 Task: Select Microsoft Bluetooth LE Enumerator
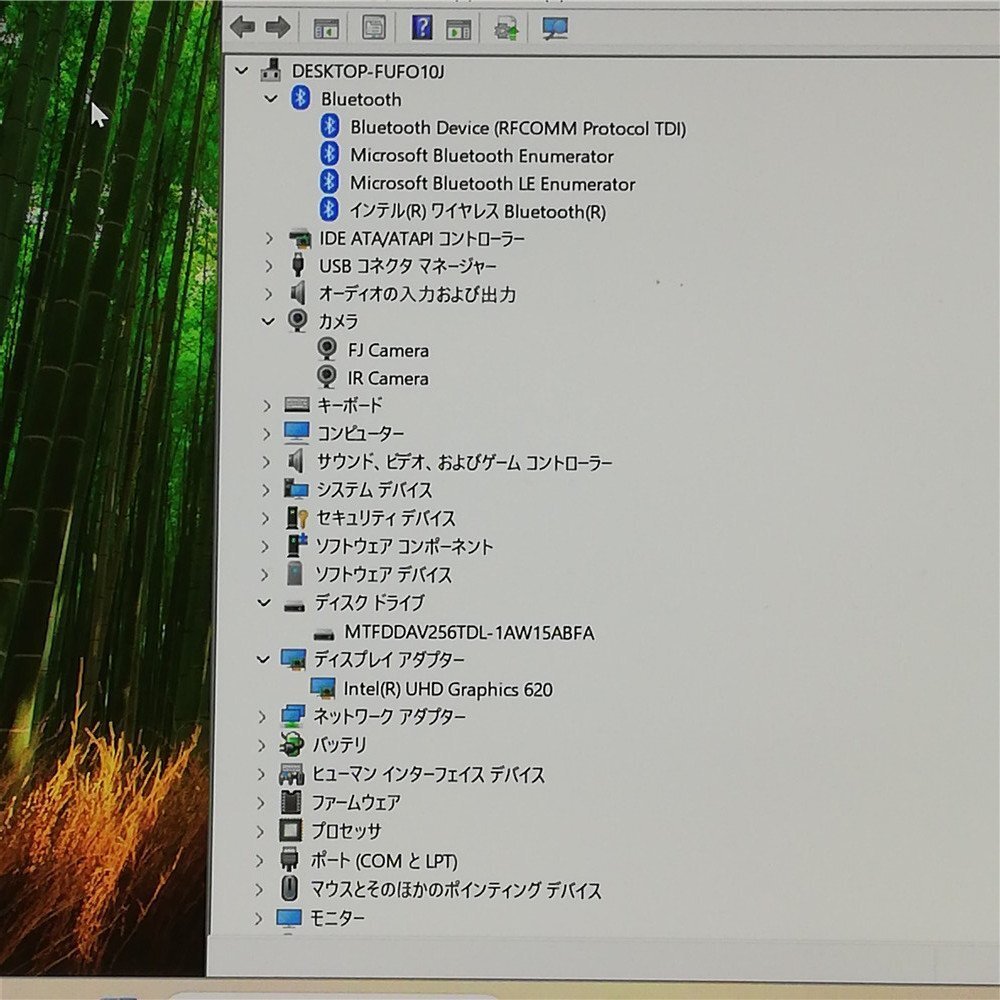coord(492,184)
